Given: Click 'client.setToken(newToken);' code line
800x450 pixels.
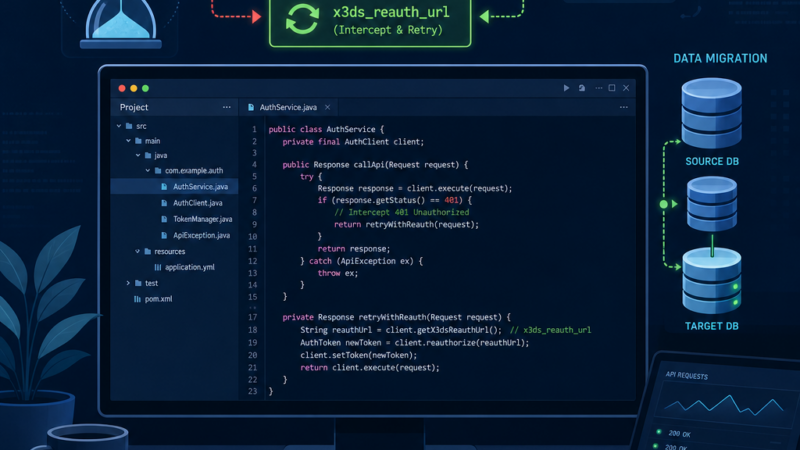Looking at the screenshot, I should (359, 355).
